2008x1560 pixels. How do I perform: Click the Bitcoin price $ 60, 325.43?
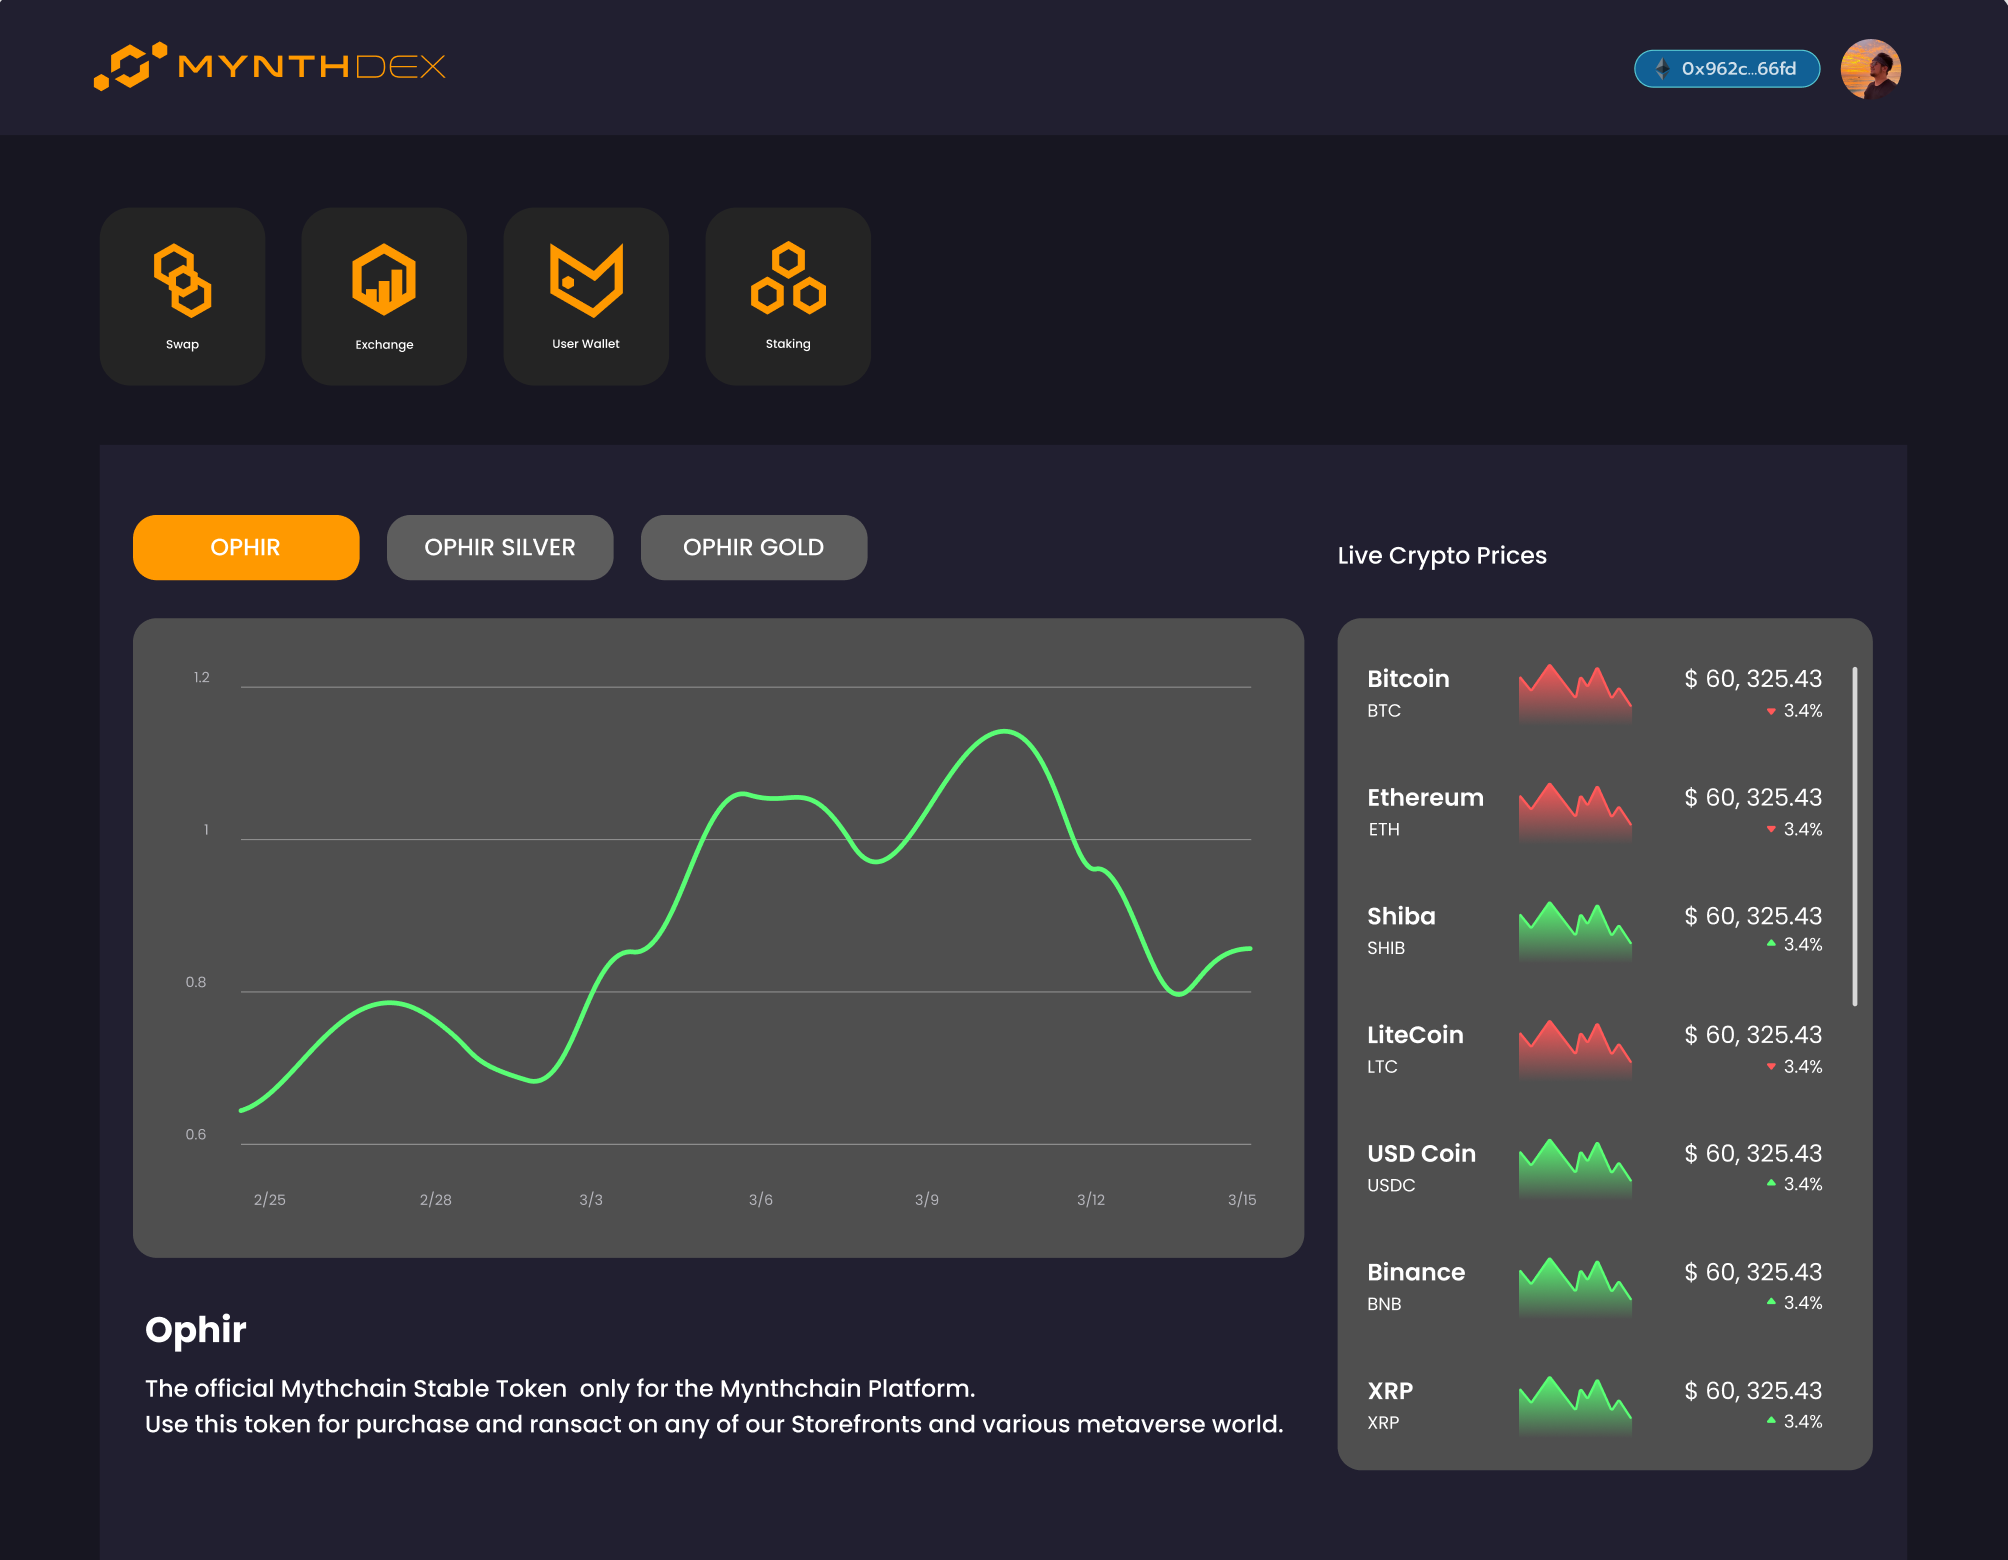click(1753, 679)
